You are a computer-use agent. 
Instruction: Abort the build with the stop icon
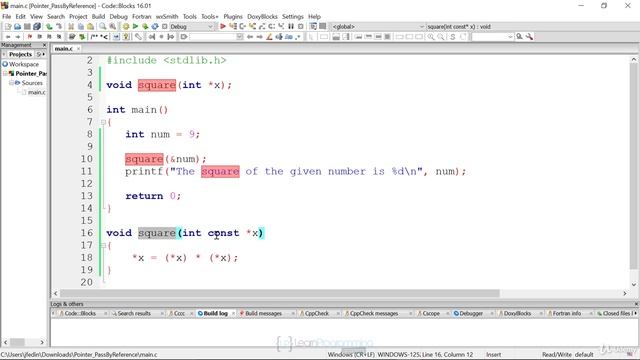coord(164,27)
